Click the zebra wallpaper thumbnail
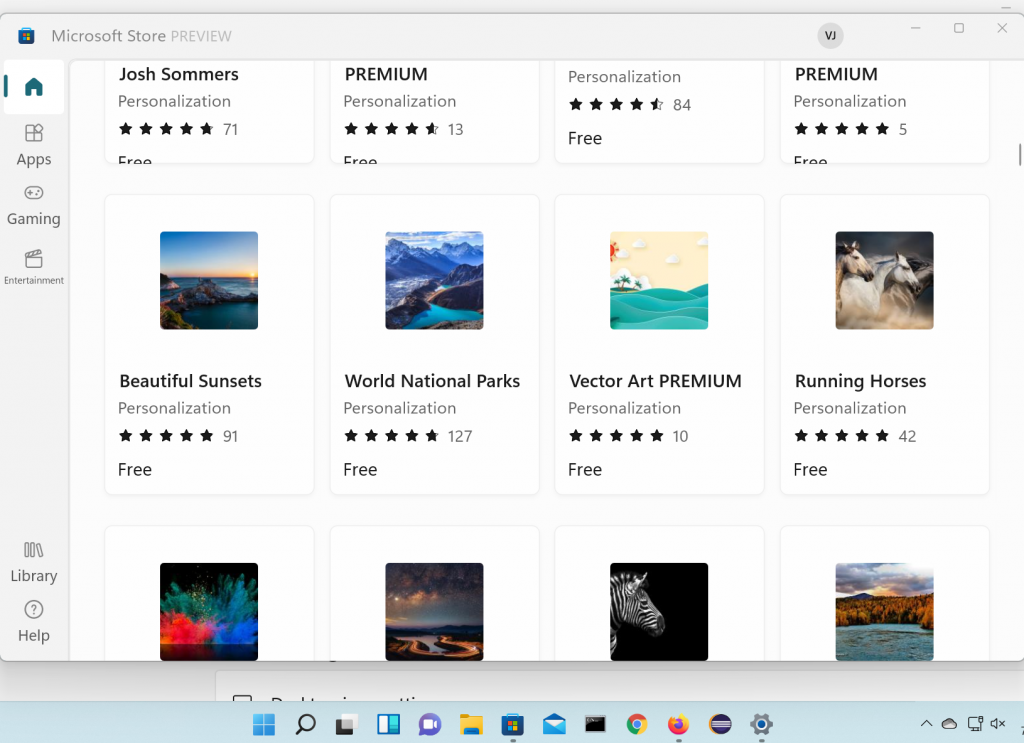Viewport: 1024px width, 743px height. (659, 610)
